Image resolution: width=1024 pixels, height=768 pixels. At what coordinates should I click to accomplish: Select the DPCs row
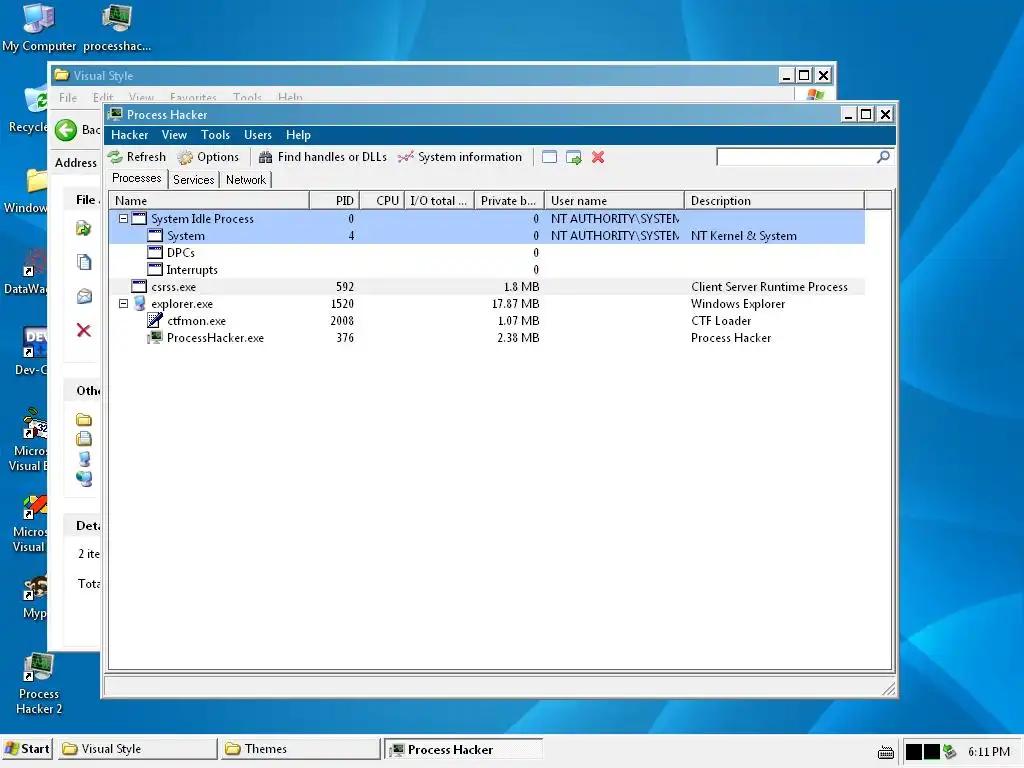click(487, 253)
